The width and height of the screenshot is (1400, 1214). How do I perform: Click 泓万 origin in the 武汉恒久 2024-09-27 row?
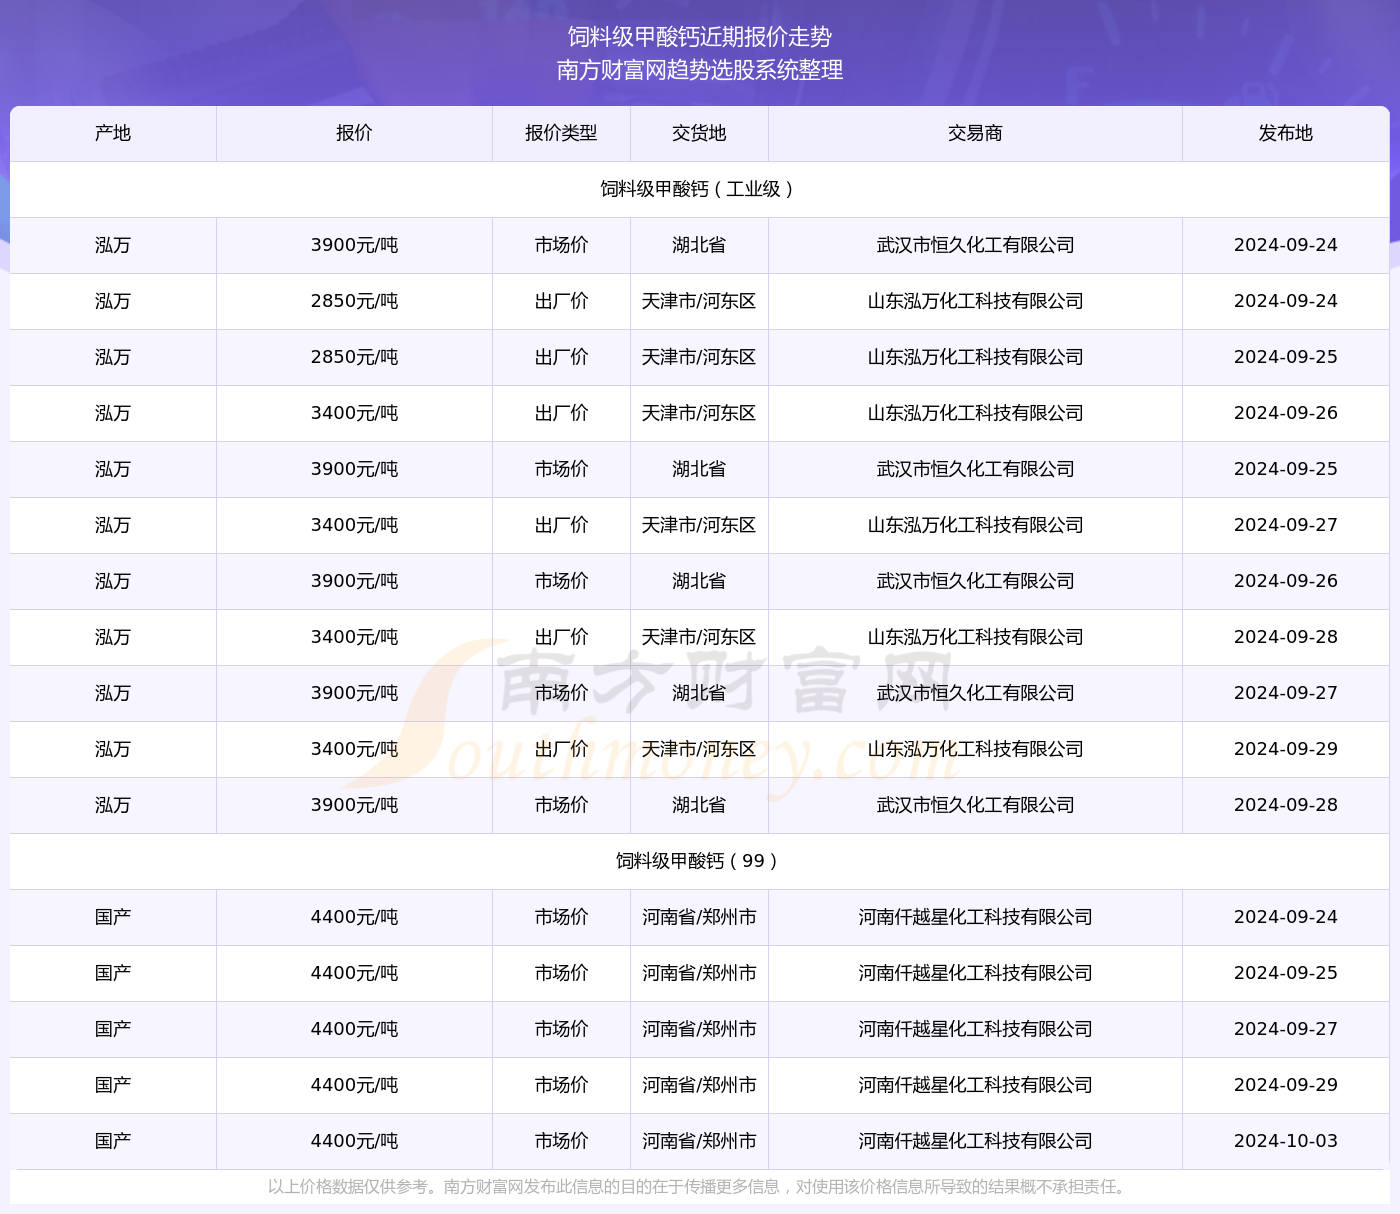tap(113, 693)
